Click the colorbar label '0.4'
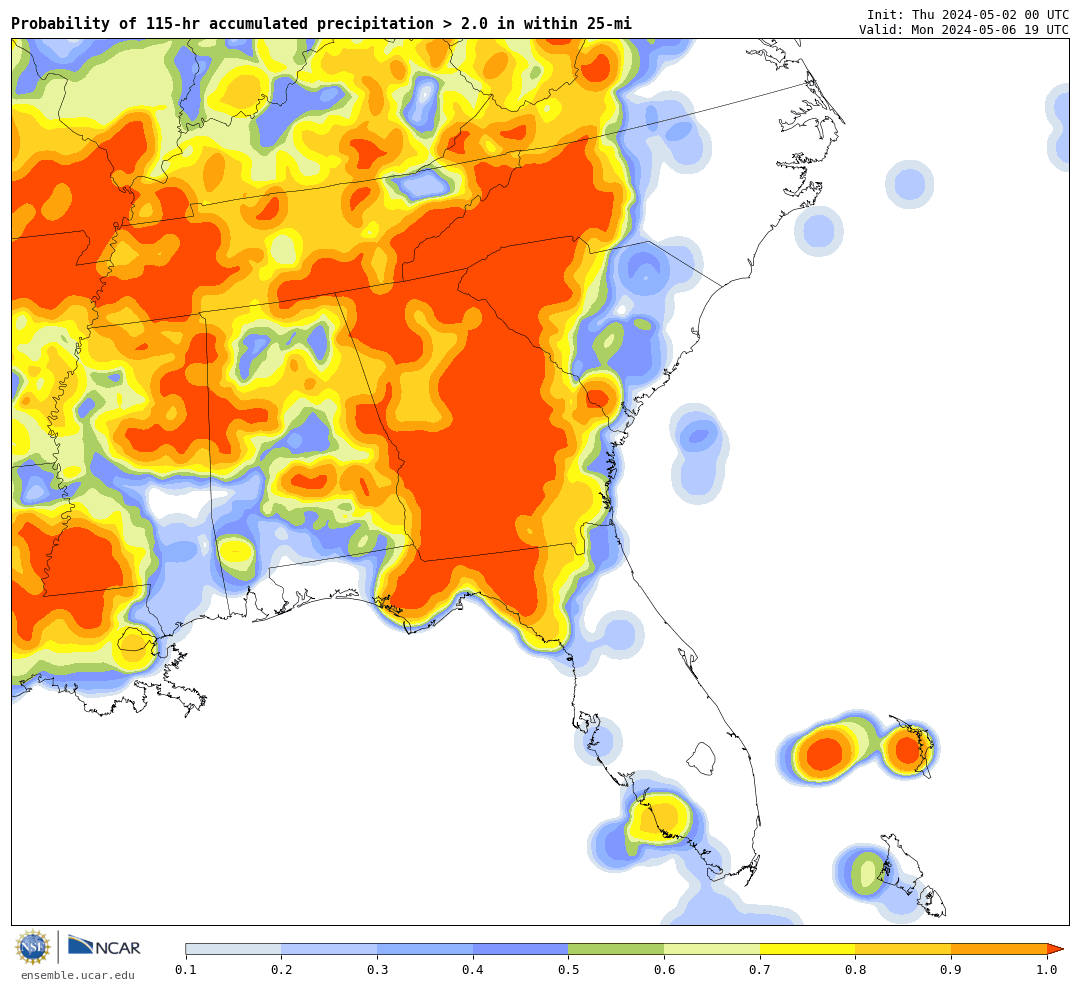Image resolution: width=1080 pixels, height=988 pixels. [x=473, y=969]
